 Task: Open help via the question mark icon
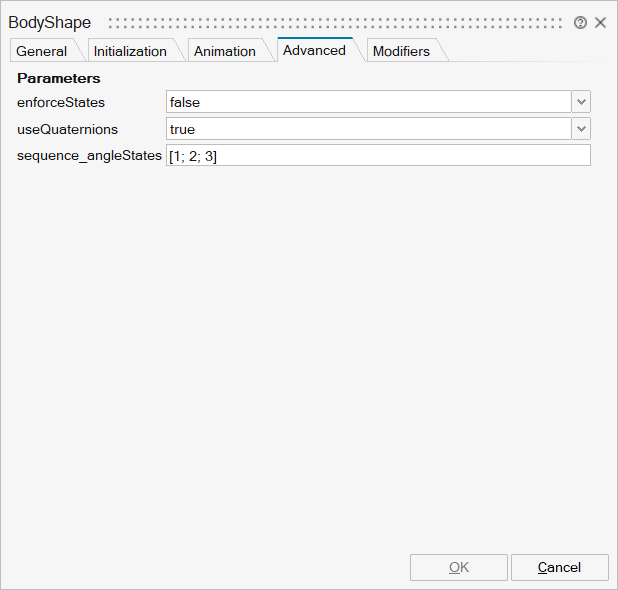tap(580, 23)
